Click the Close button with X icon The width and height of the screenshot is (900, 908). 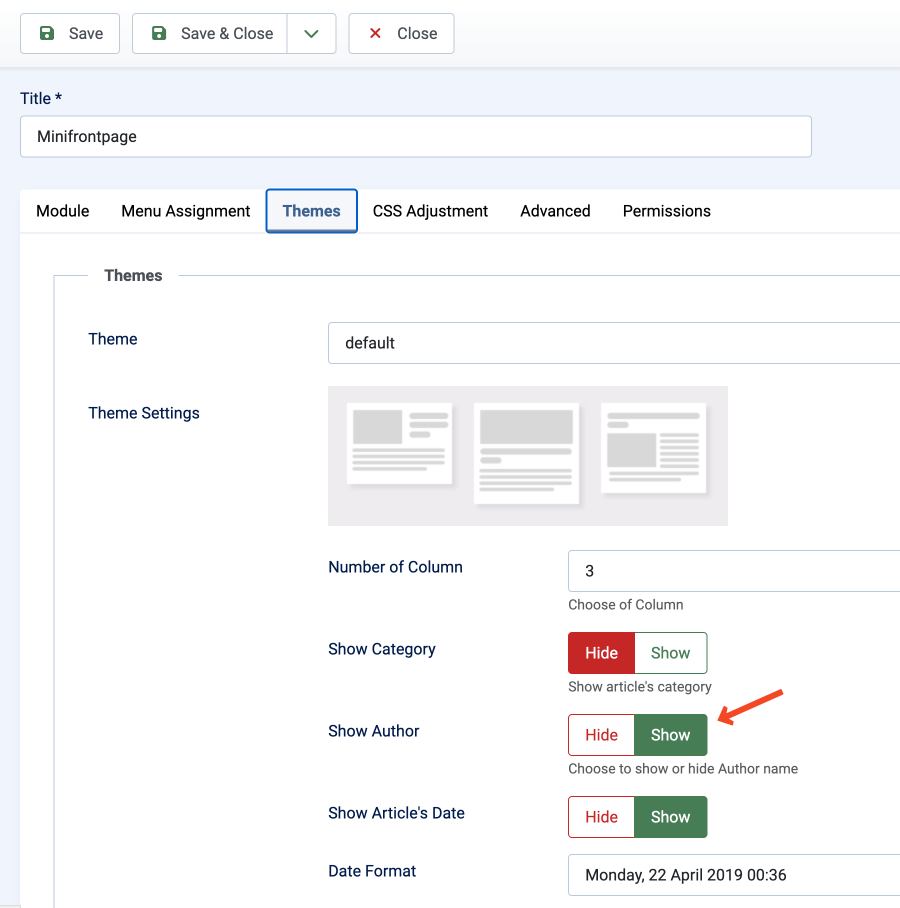[x=401, y=33]
